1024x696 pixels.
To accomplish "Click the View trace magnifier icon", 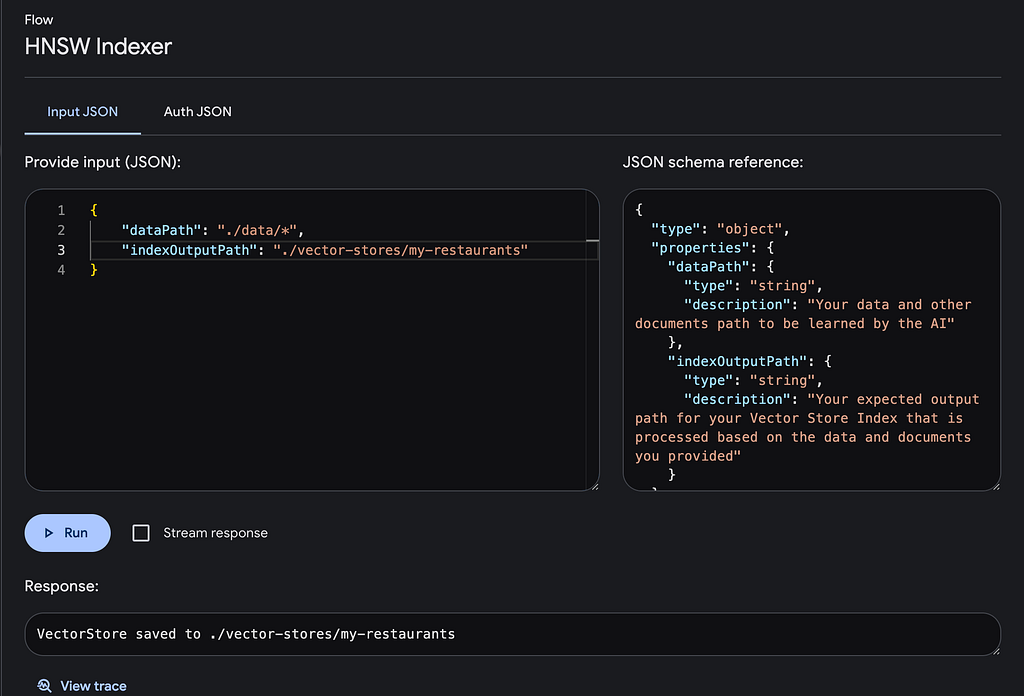I will (x=44, y=686).
